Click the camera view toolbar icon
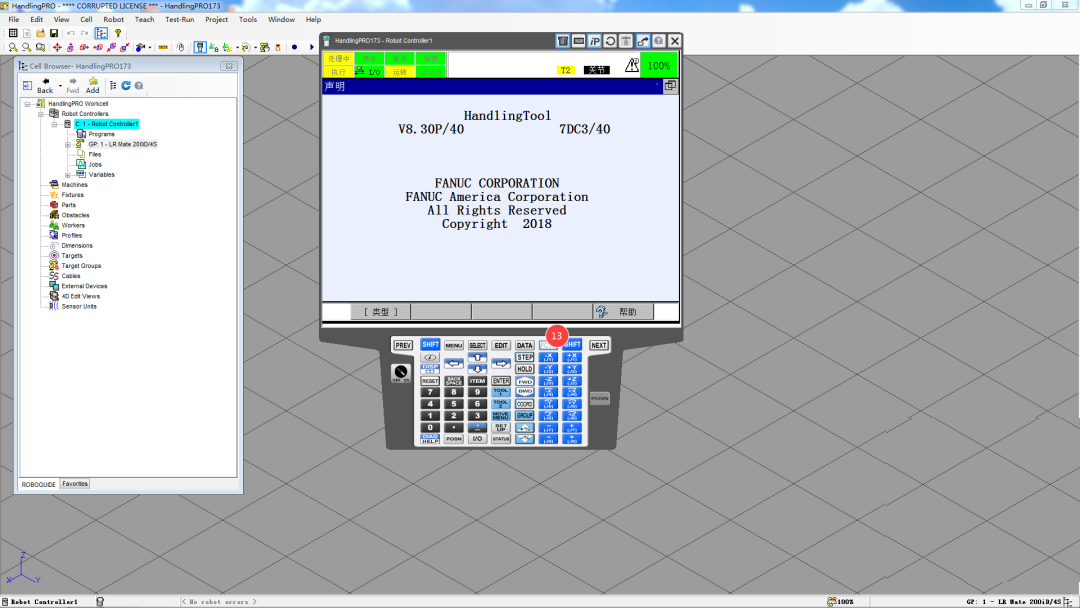This screenshot has height=608, width=1080. 141,48
